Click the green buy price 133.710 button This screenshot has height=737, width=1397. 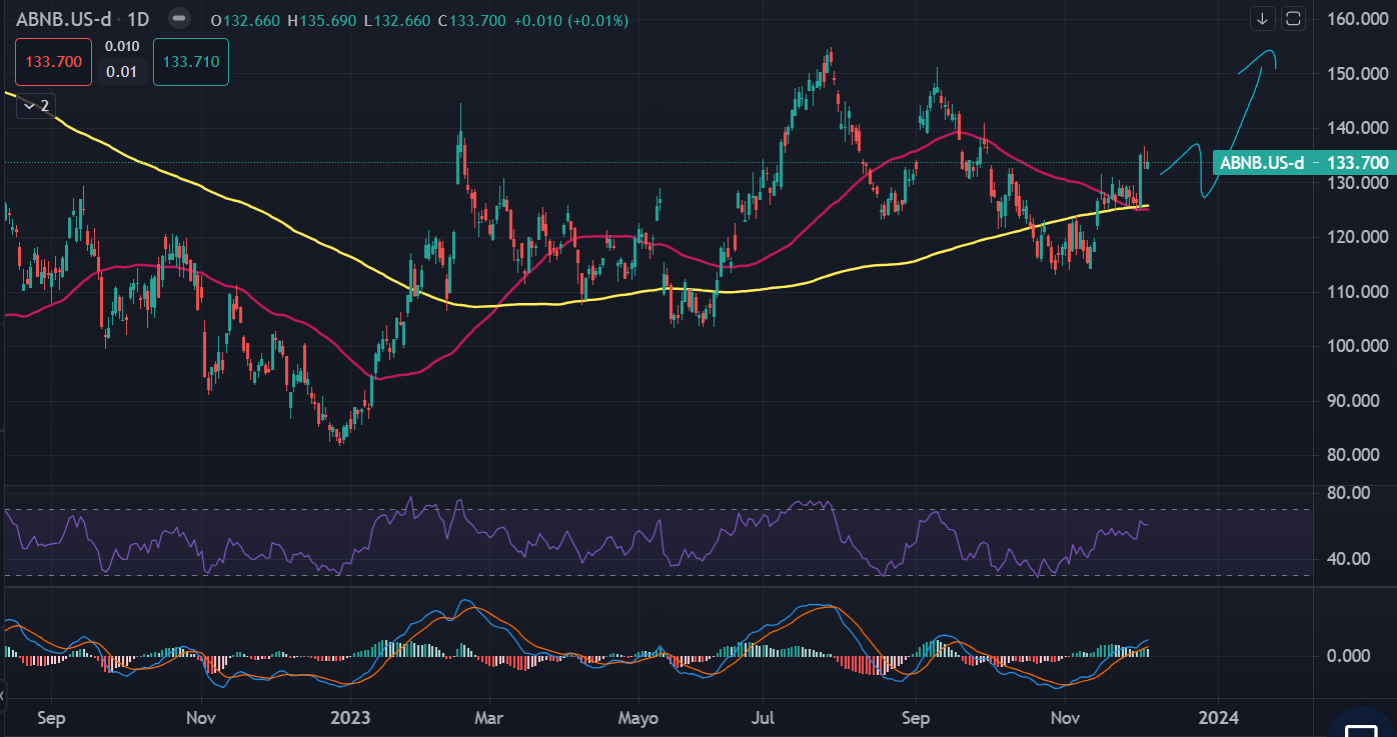click(190, 62)
